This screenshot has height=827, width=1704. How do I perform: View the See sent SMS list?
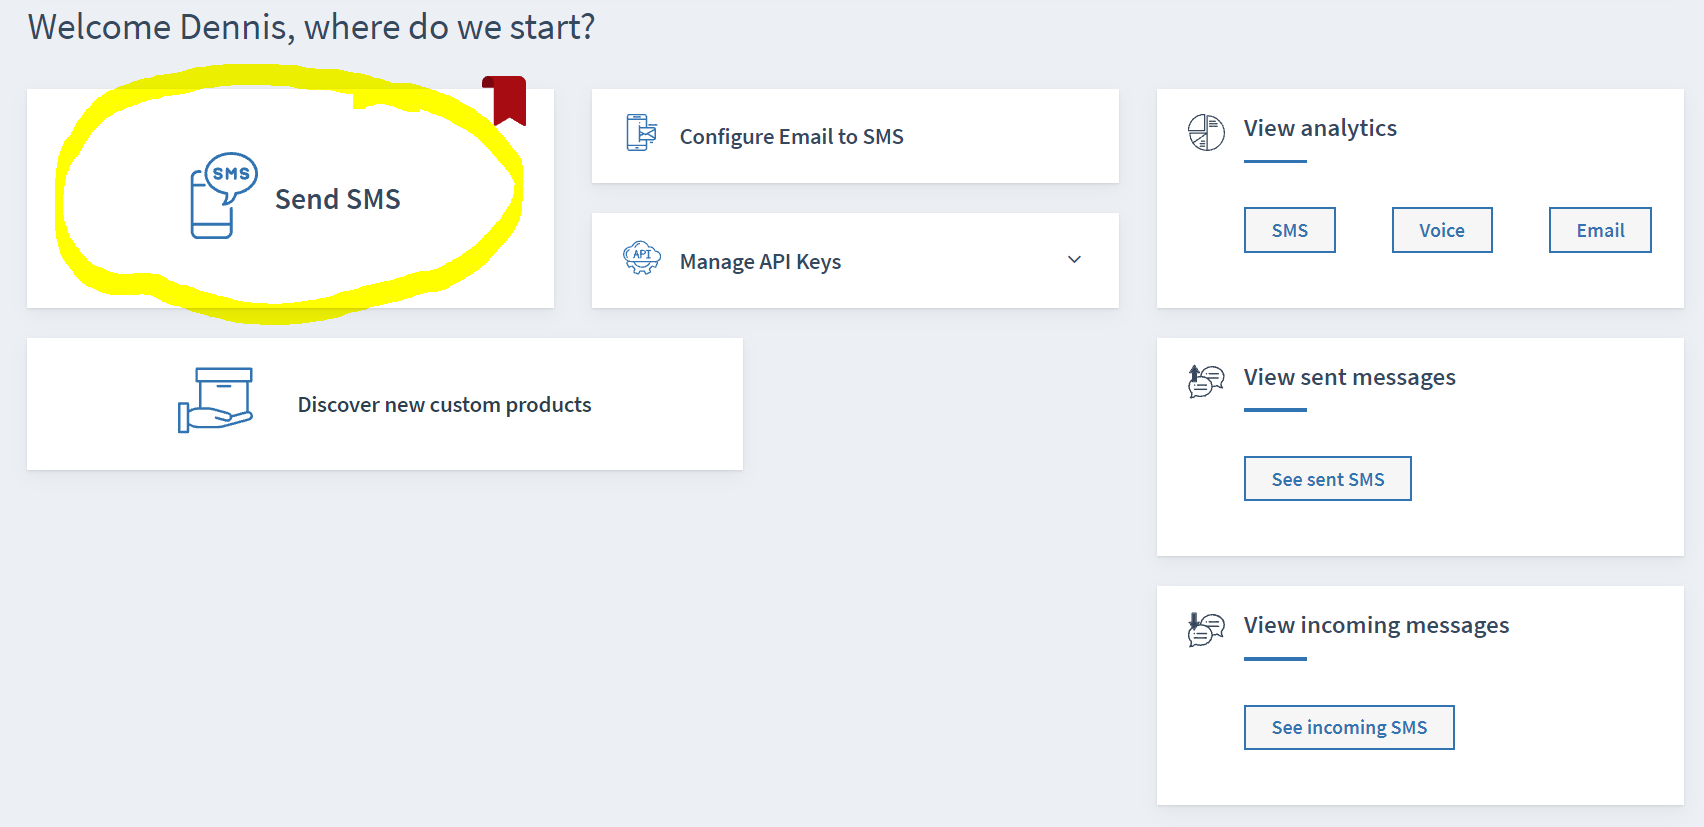[x=1327, y=479]
